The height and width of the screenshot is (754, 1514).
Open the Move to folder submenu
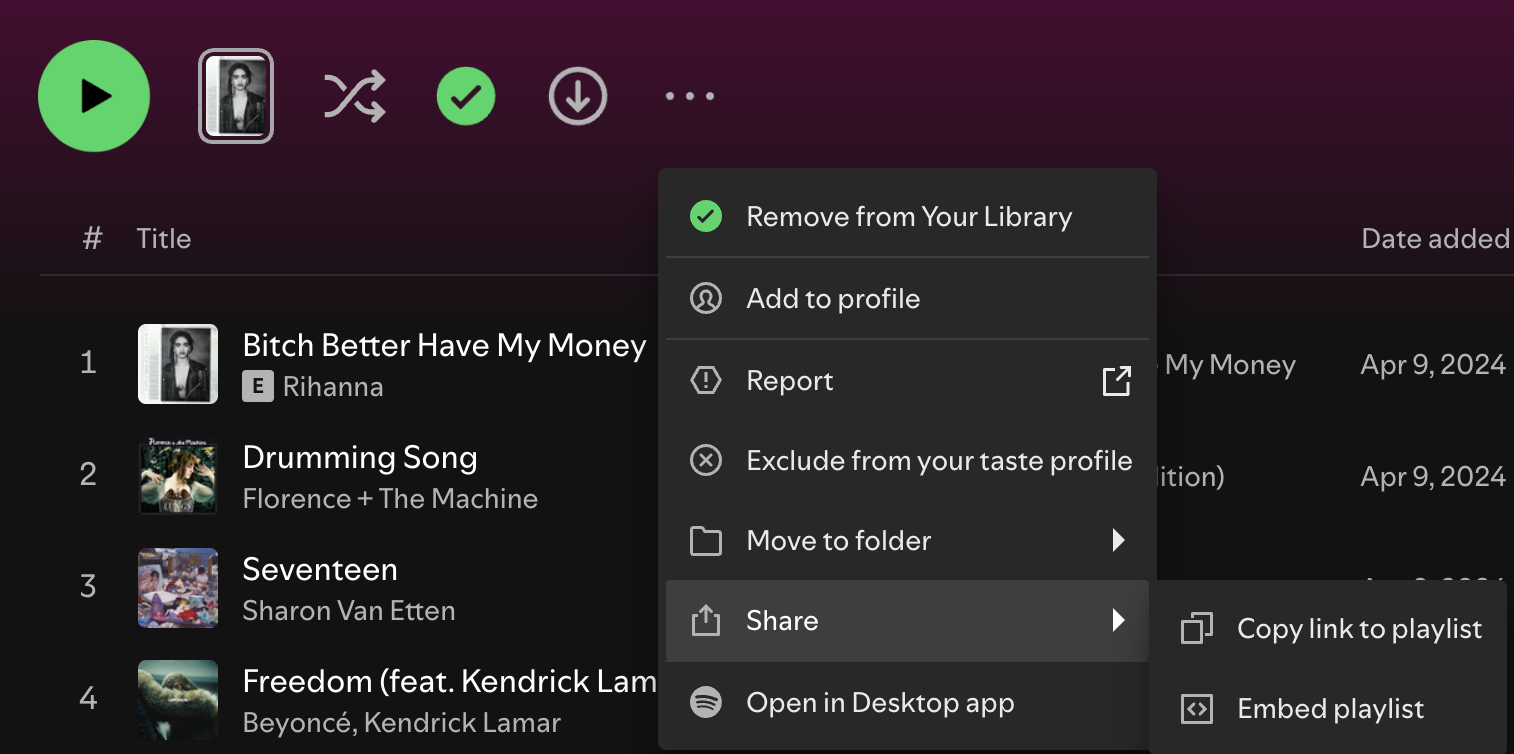point(907,541)
